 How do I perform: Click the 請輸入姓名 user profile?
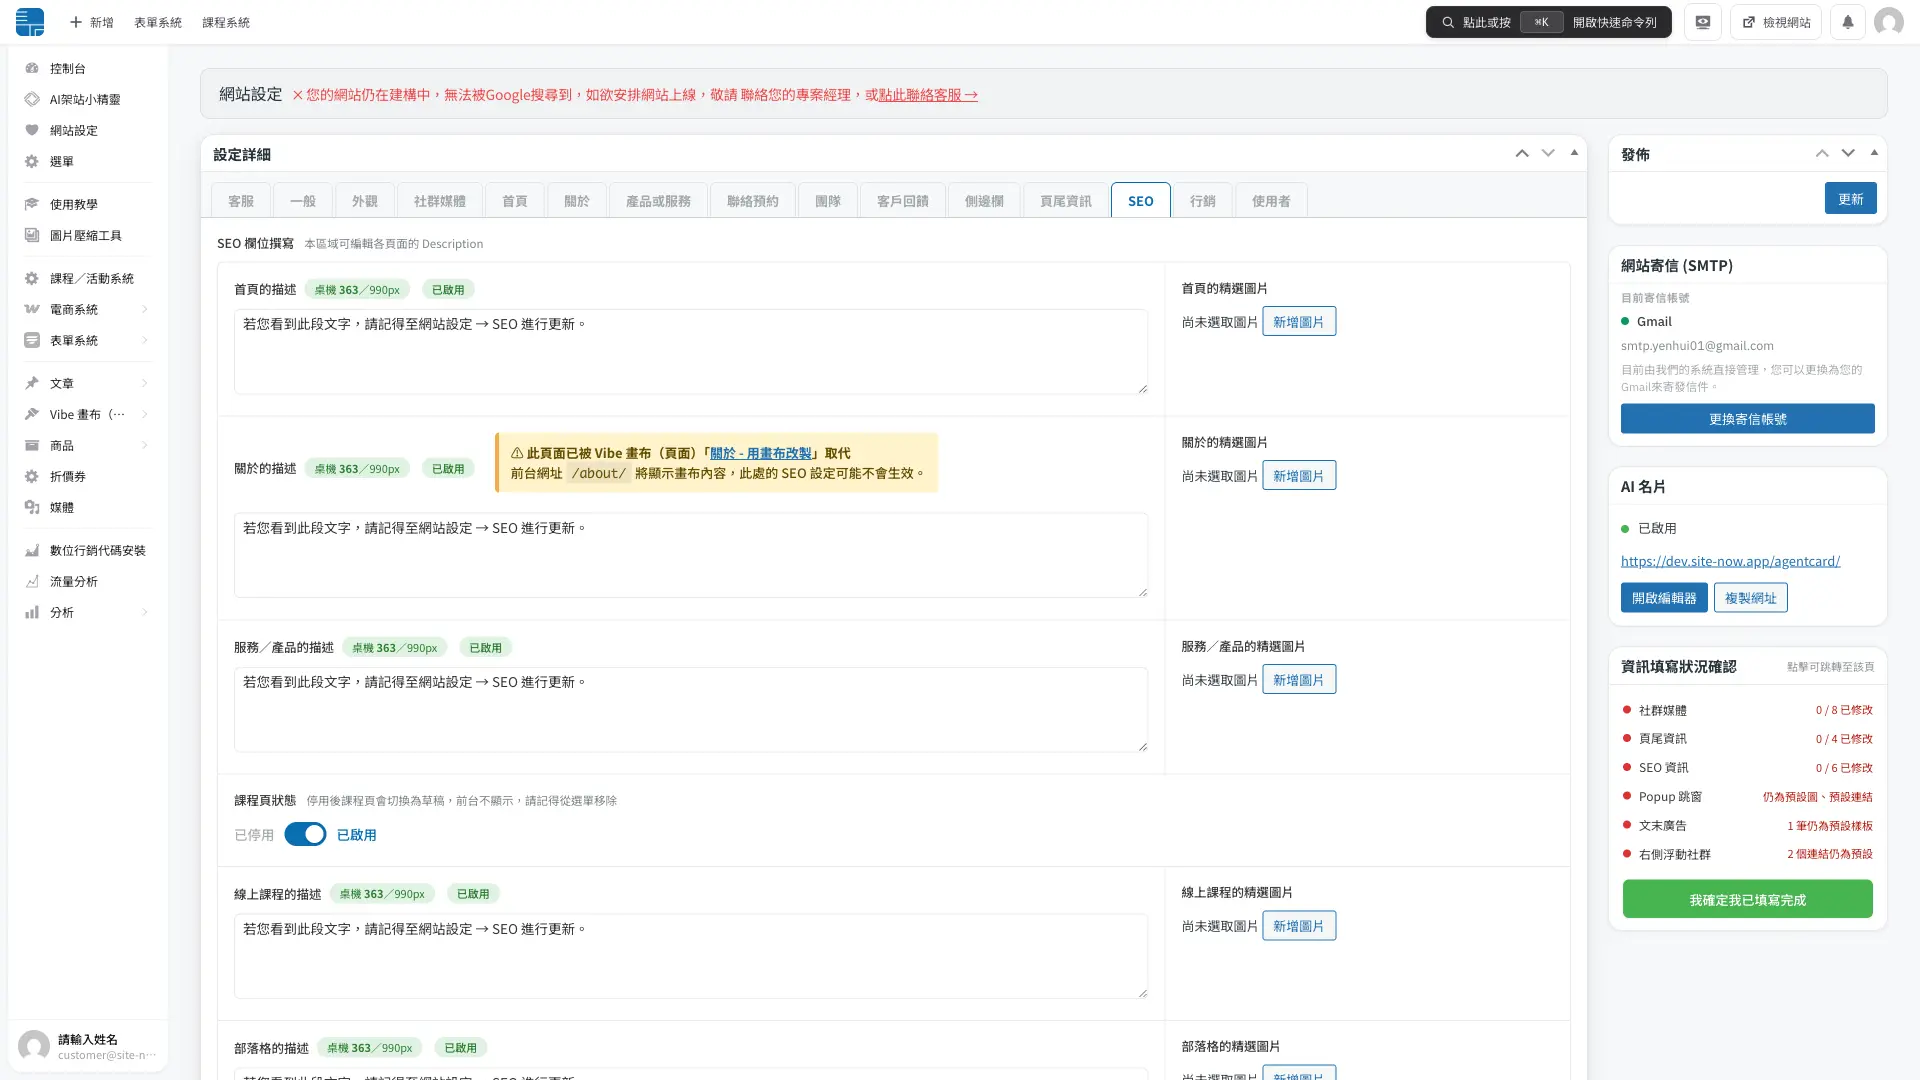pos(88,1046)
